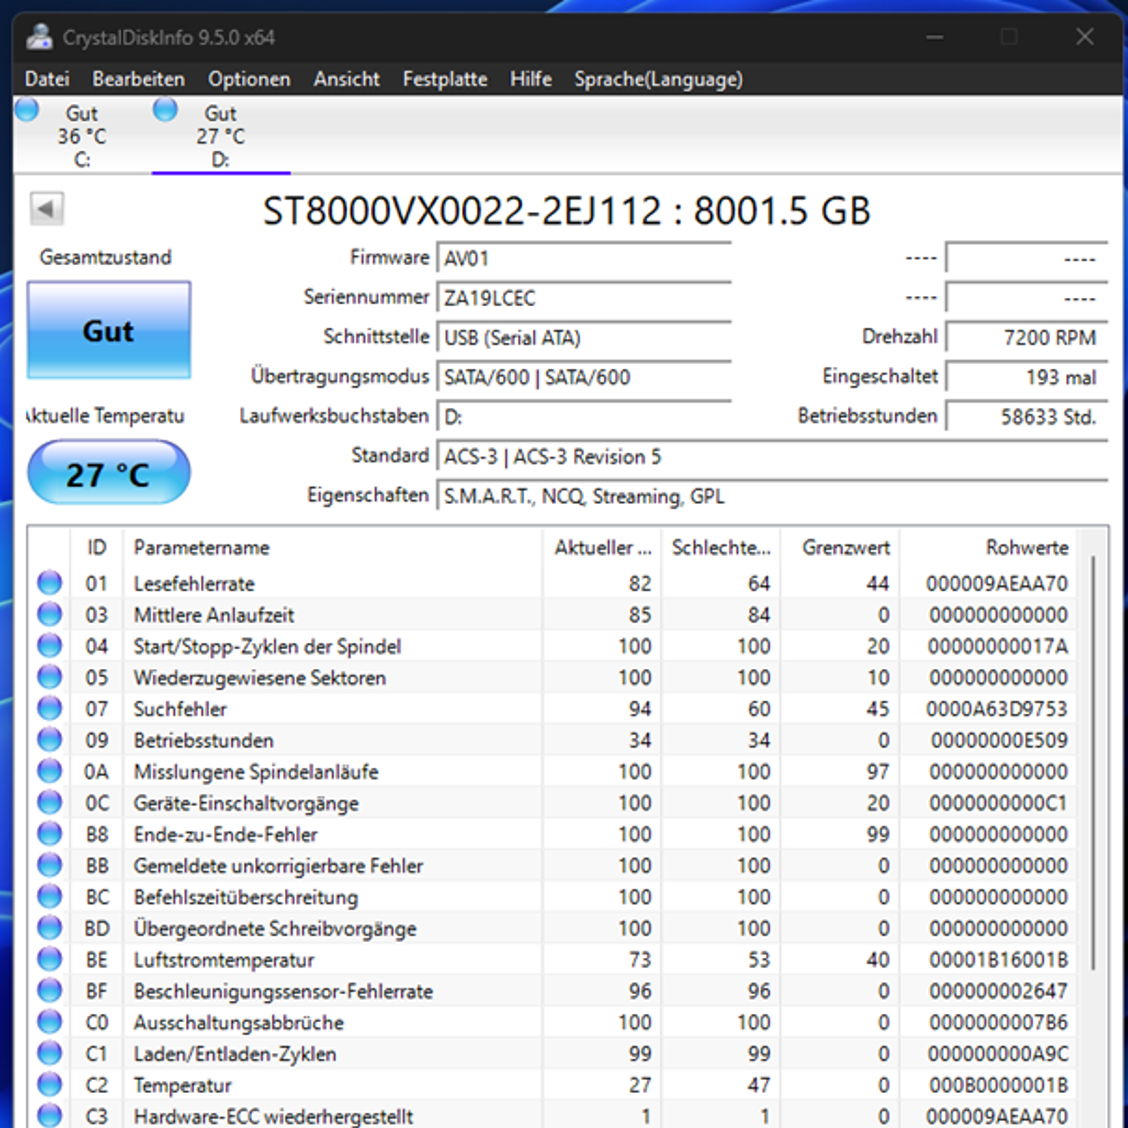This screenshot has height=1128, width=1128.
Task: Click status icon of Wiederzugewiesene Sektoren row
Action: 50,677
